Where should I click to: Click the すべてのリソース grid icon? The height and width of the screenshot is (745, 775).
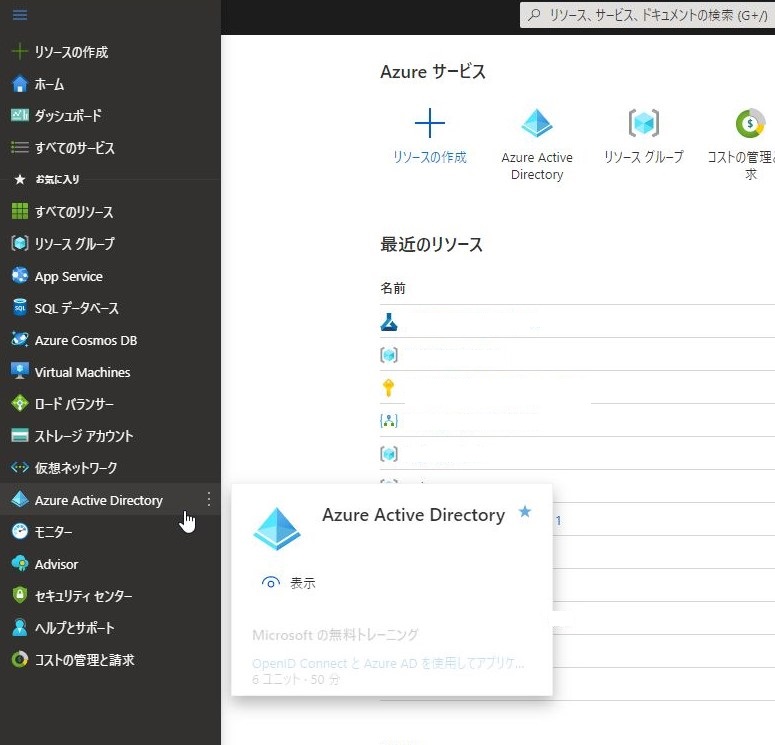[20, 211]
